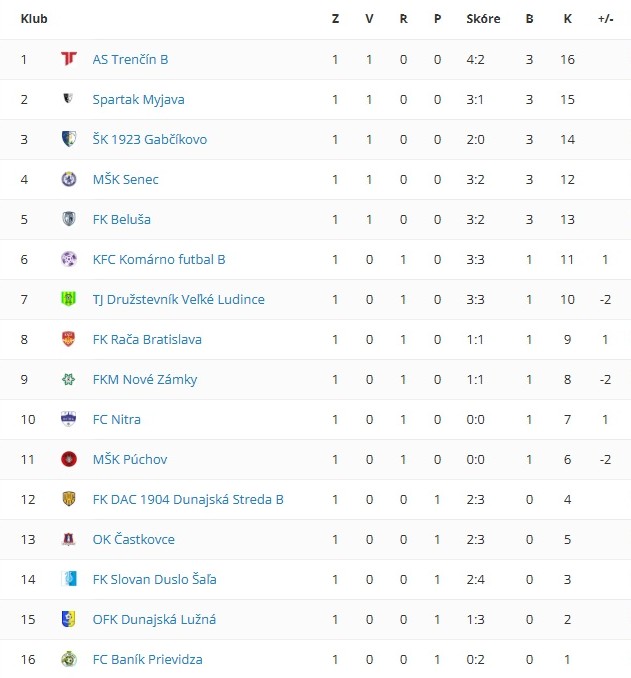Open the FK Slovan Duslo Šaľa link
Image resolution: width=631 pixels, height=678 pixels.
(154, 579)
